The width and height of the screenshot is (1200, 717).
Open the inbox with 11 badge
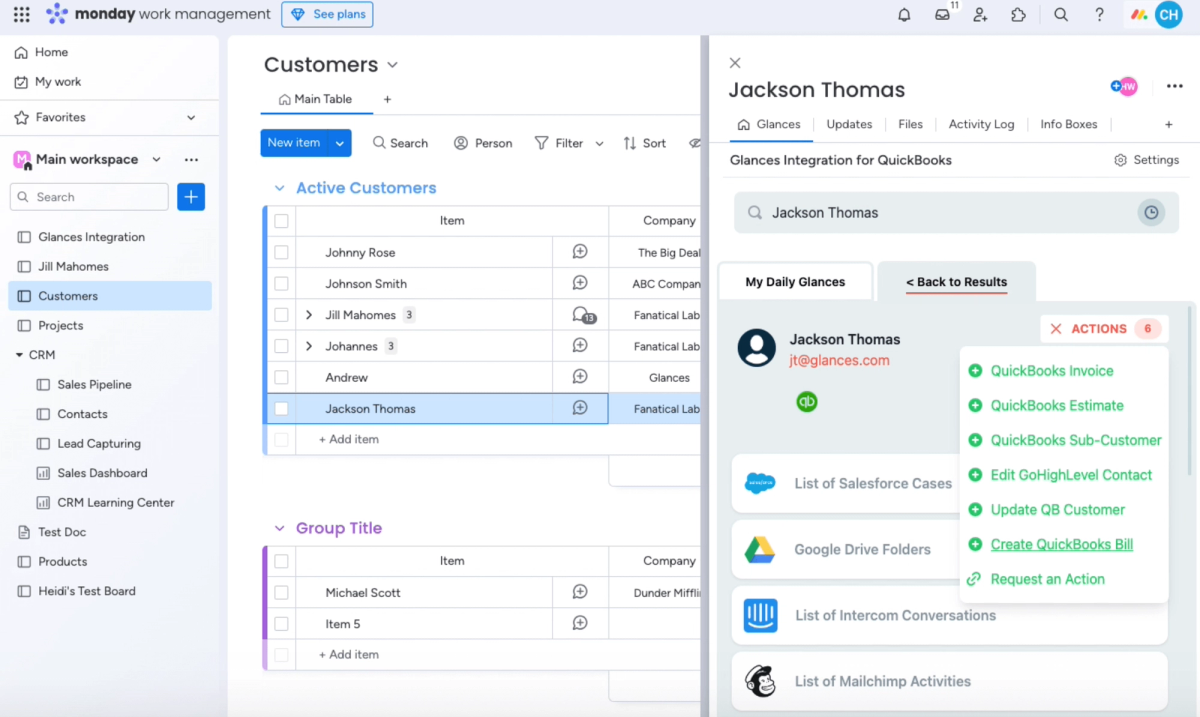click(943, 14)
